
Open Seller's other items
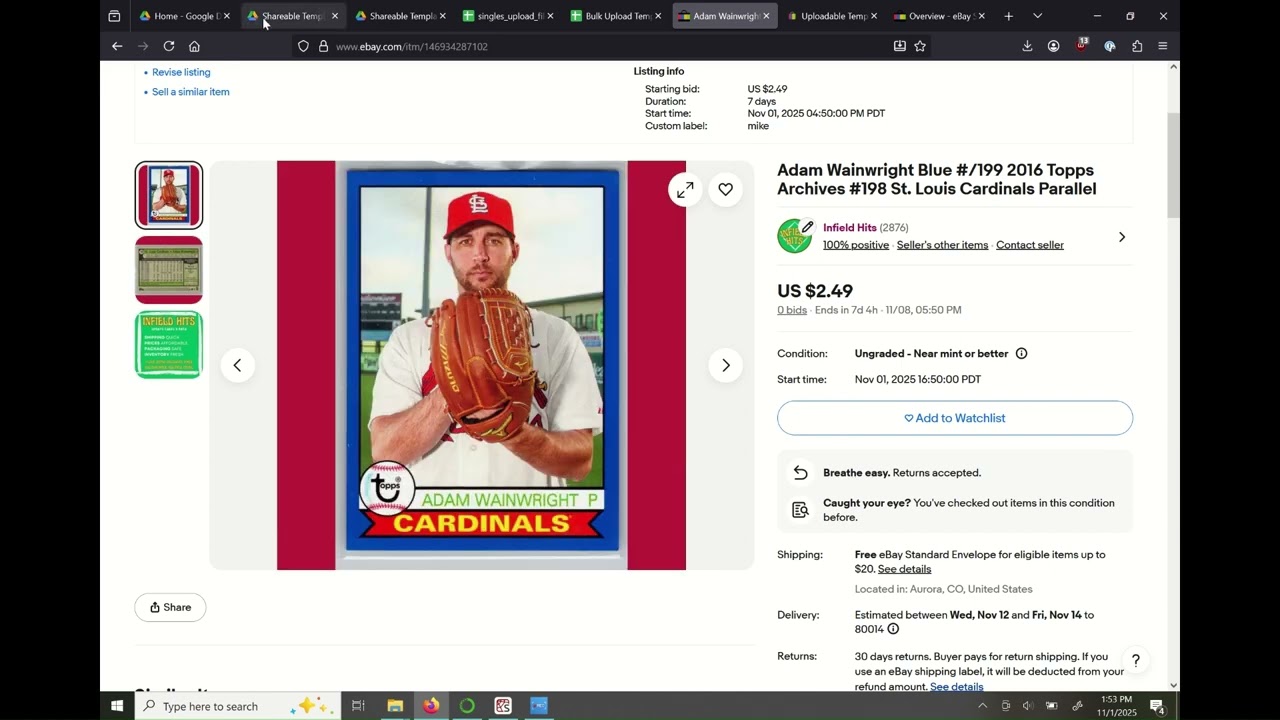942,245
